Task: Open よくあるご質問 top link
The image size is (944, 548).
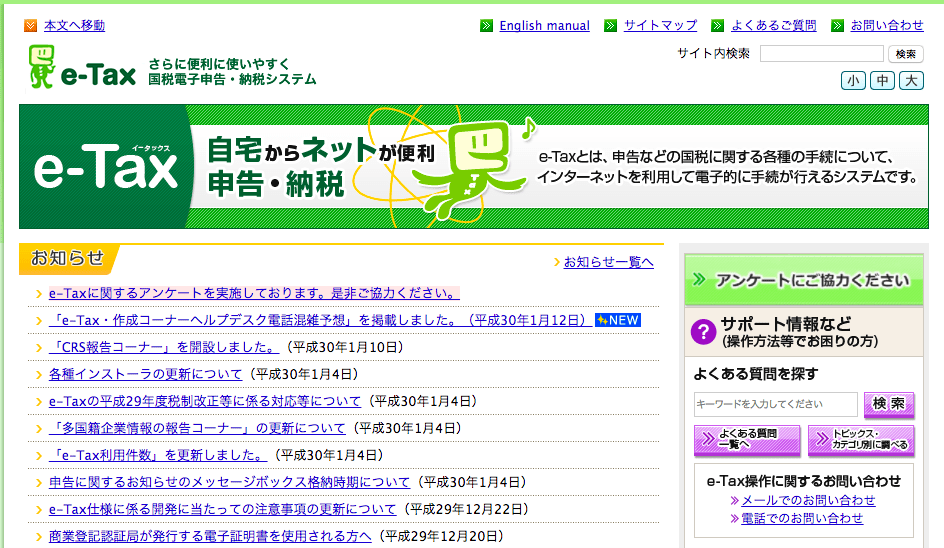Action: pos(774,25)
